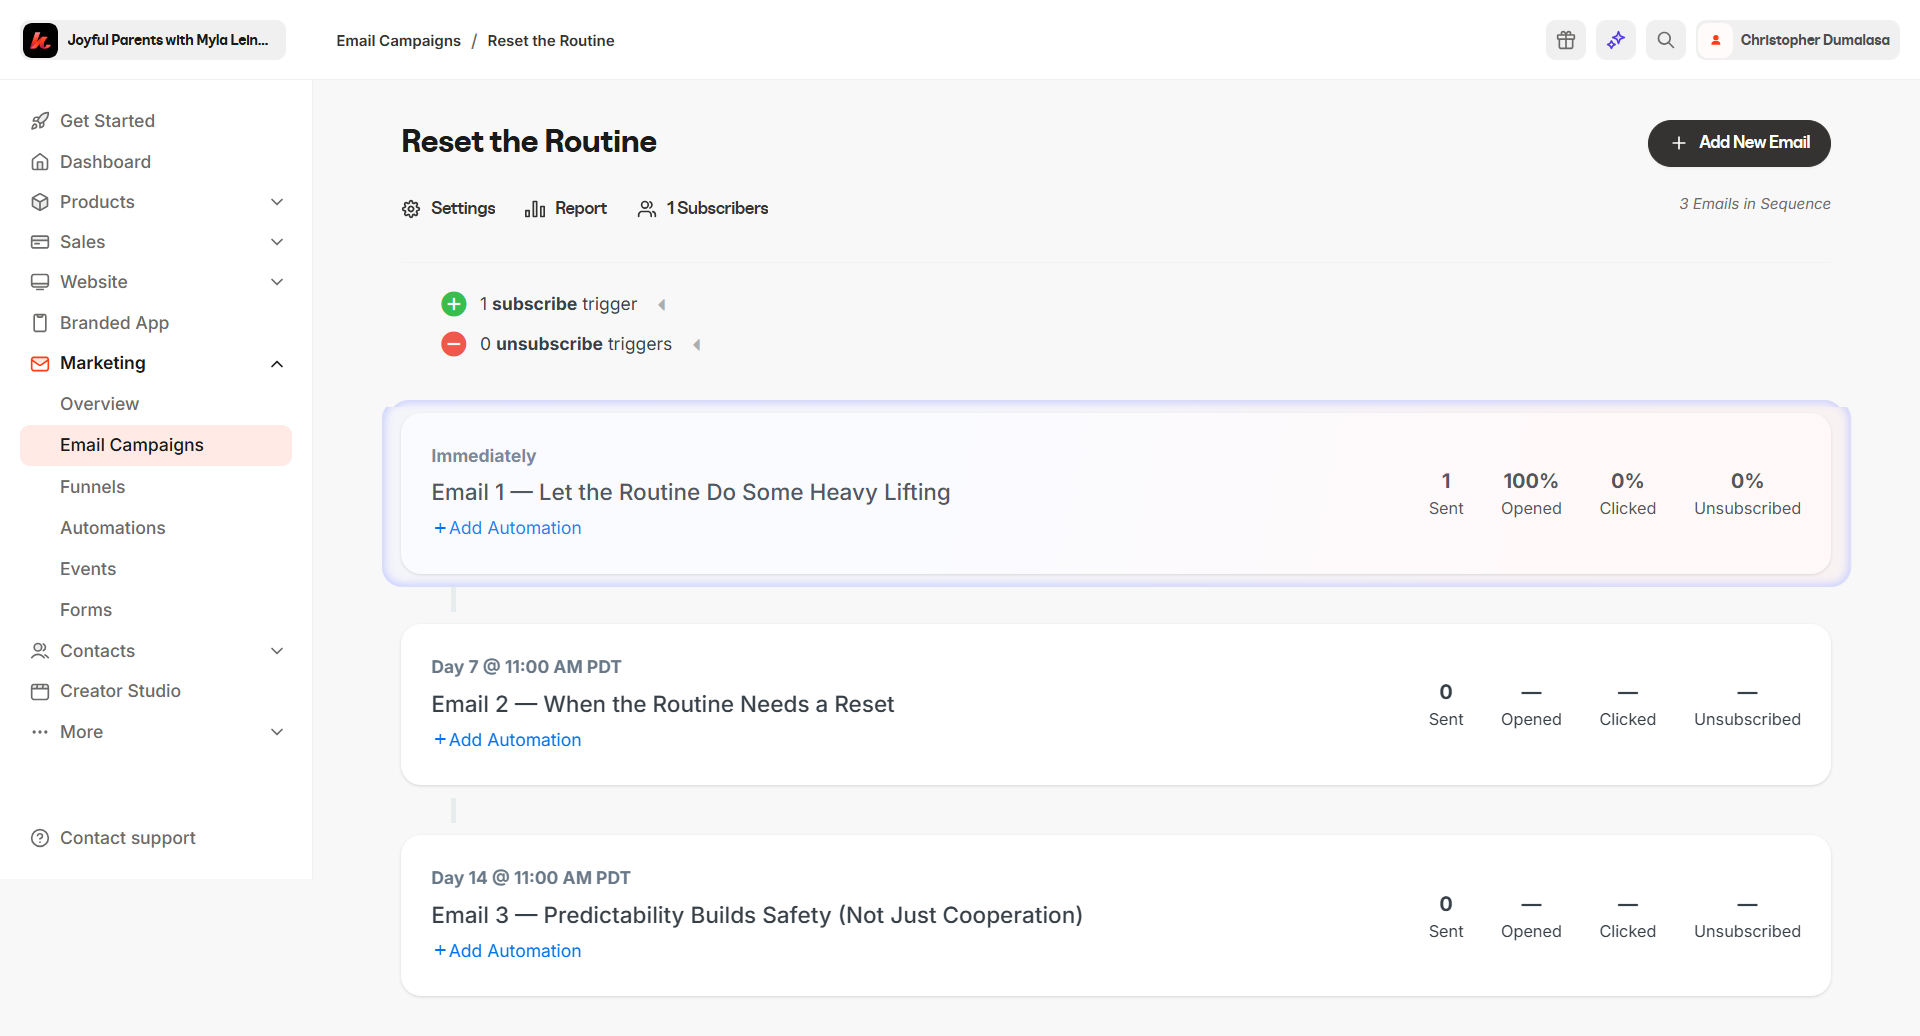This screenshot has width=1920, height=1036.
Task: Open Settings with the gear icon
Action: tap(411, 209)
